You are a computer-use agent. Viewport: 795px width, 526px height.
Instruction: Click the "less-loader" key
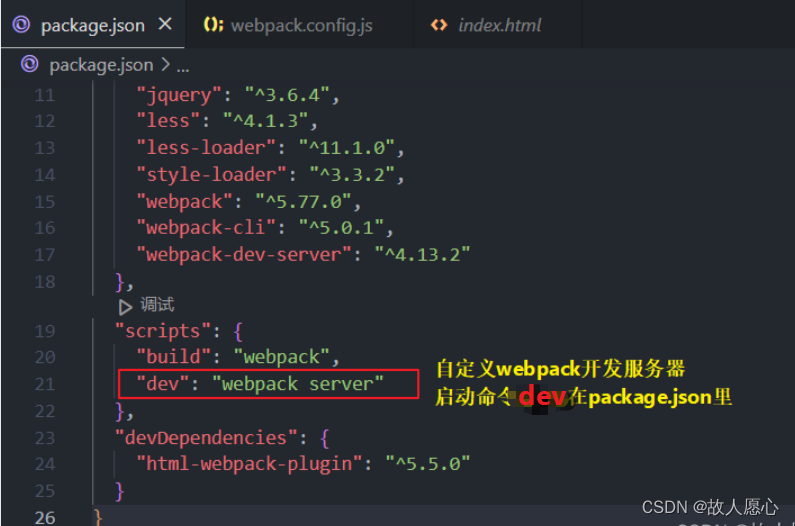pyautogui.click(x=206, y=148)
